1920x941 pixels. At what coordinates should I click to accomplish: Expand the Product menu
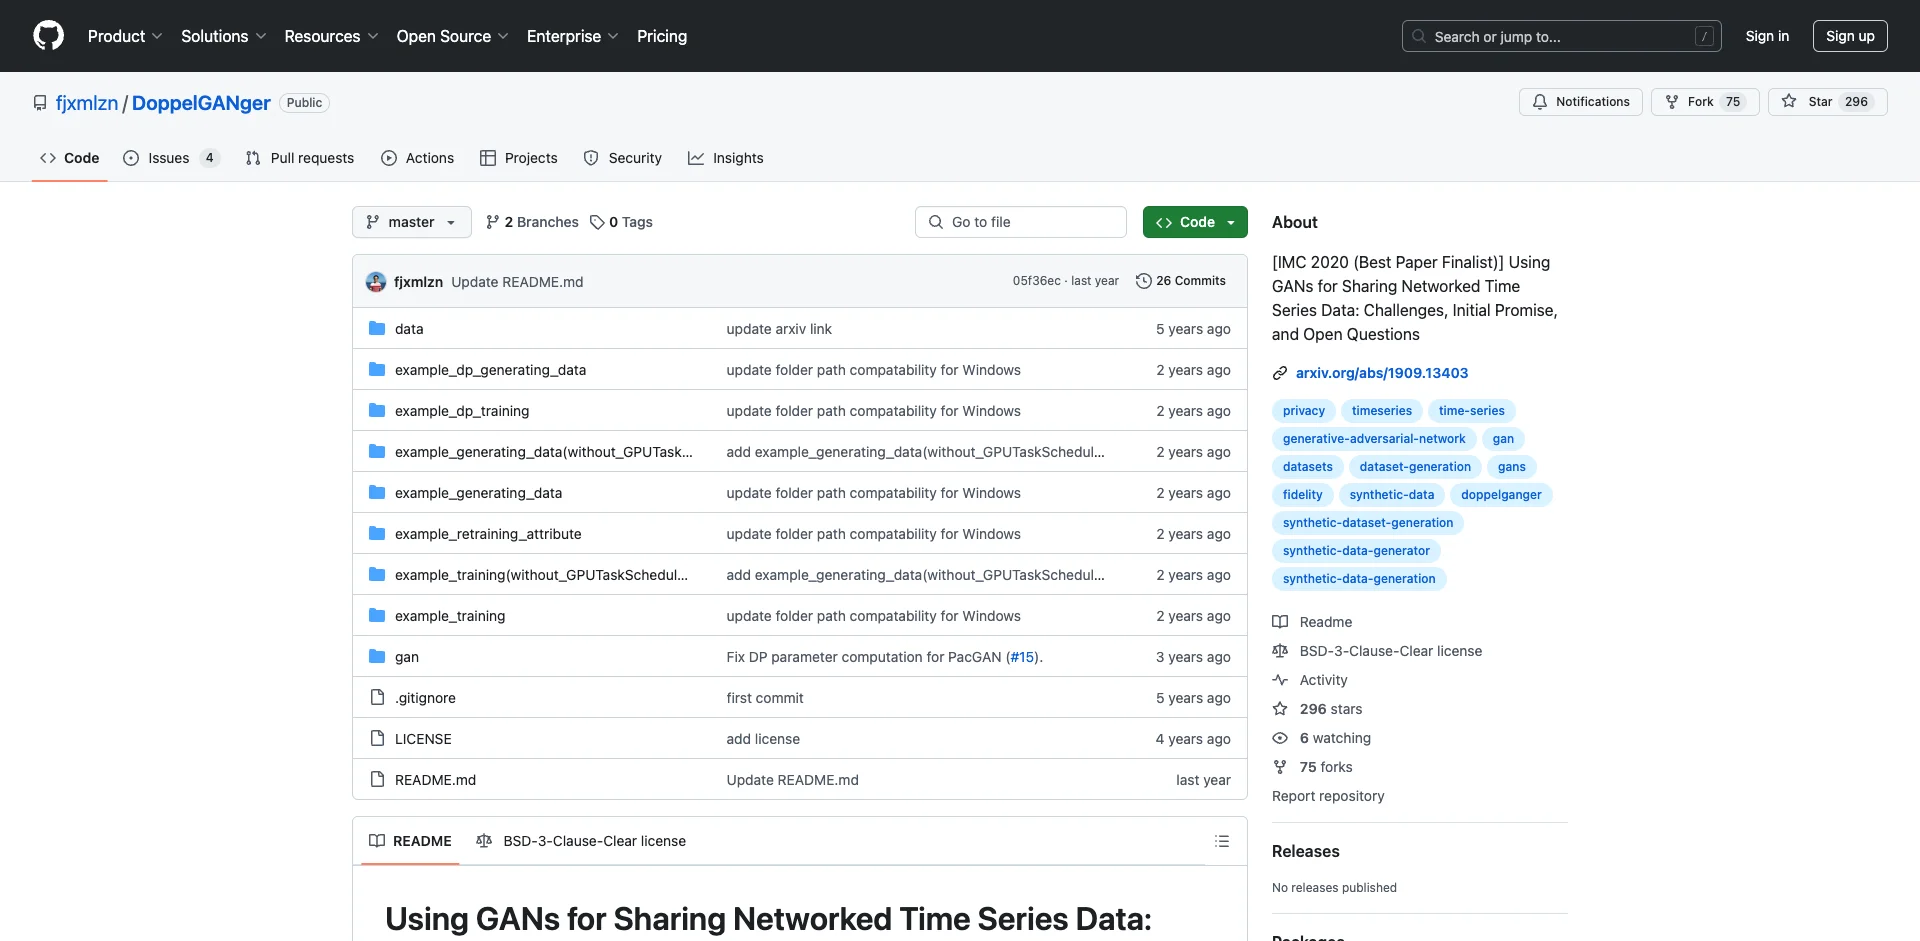(125, 36)
